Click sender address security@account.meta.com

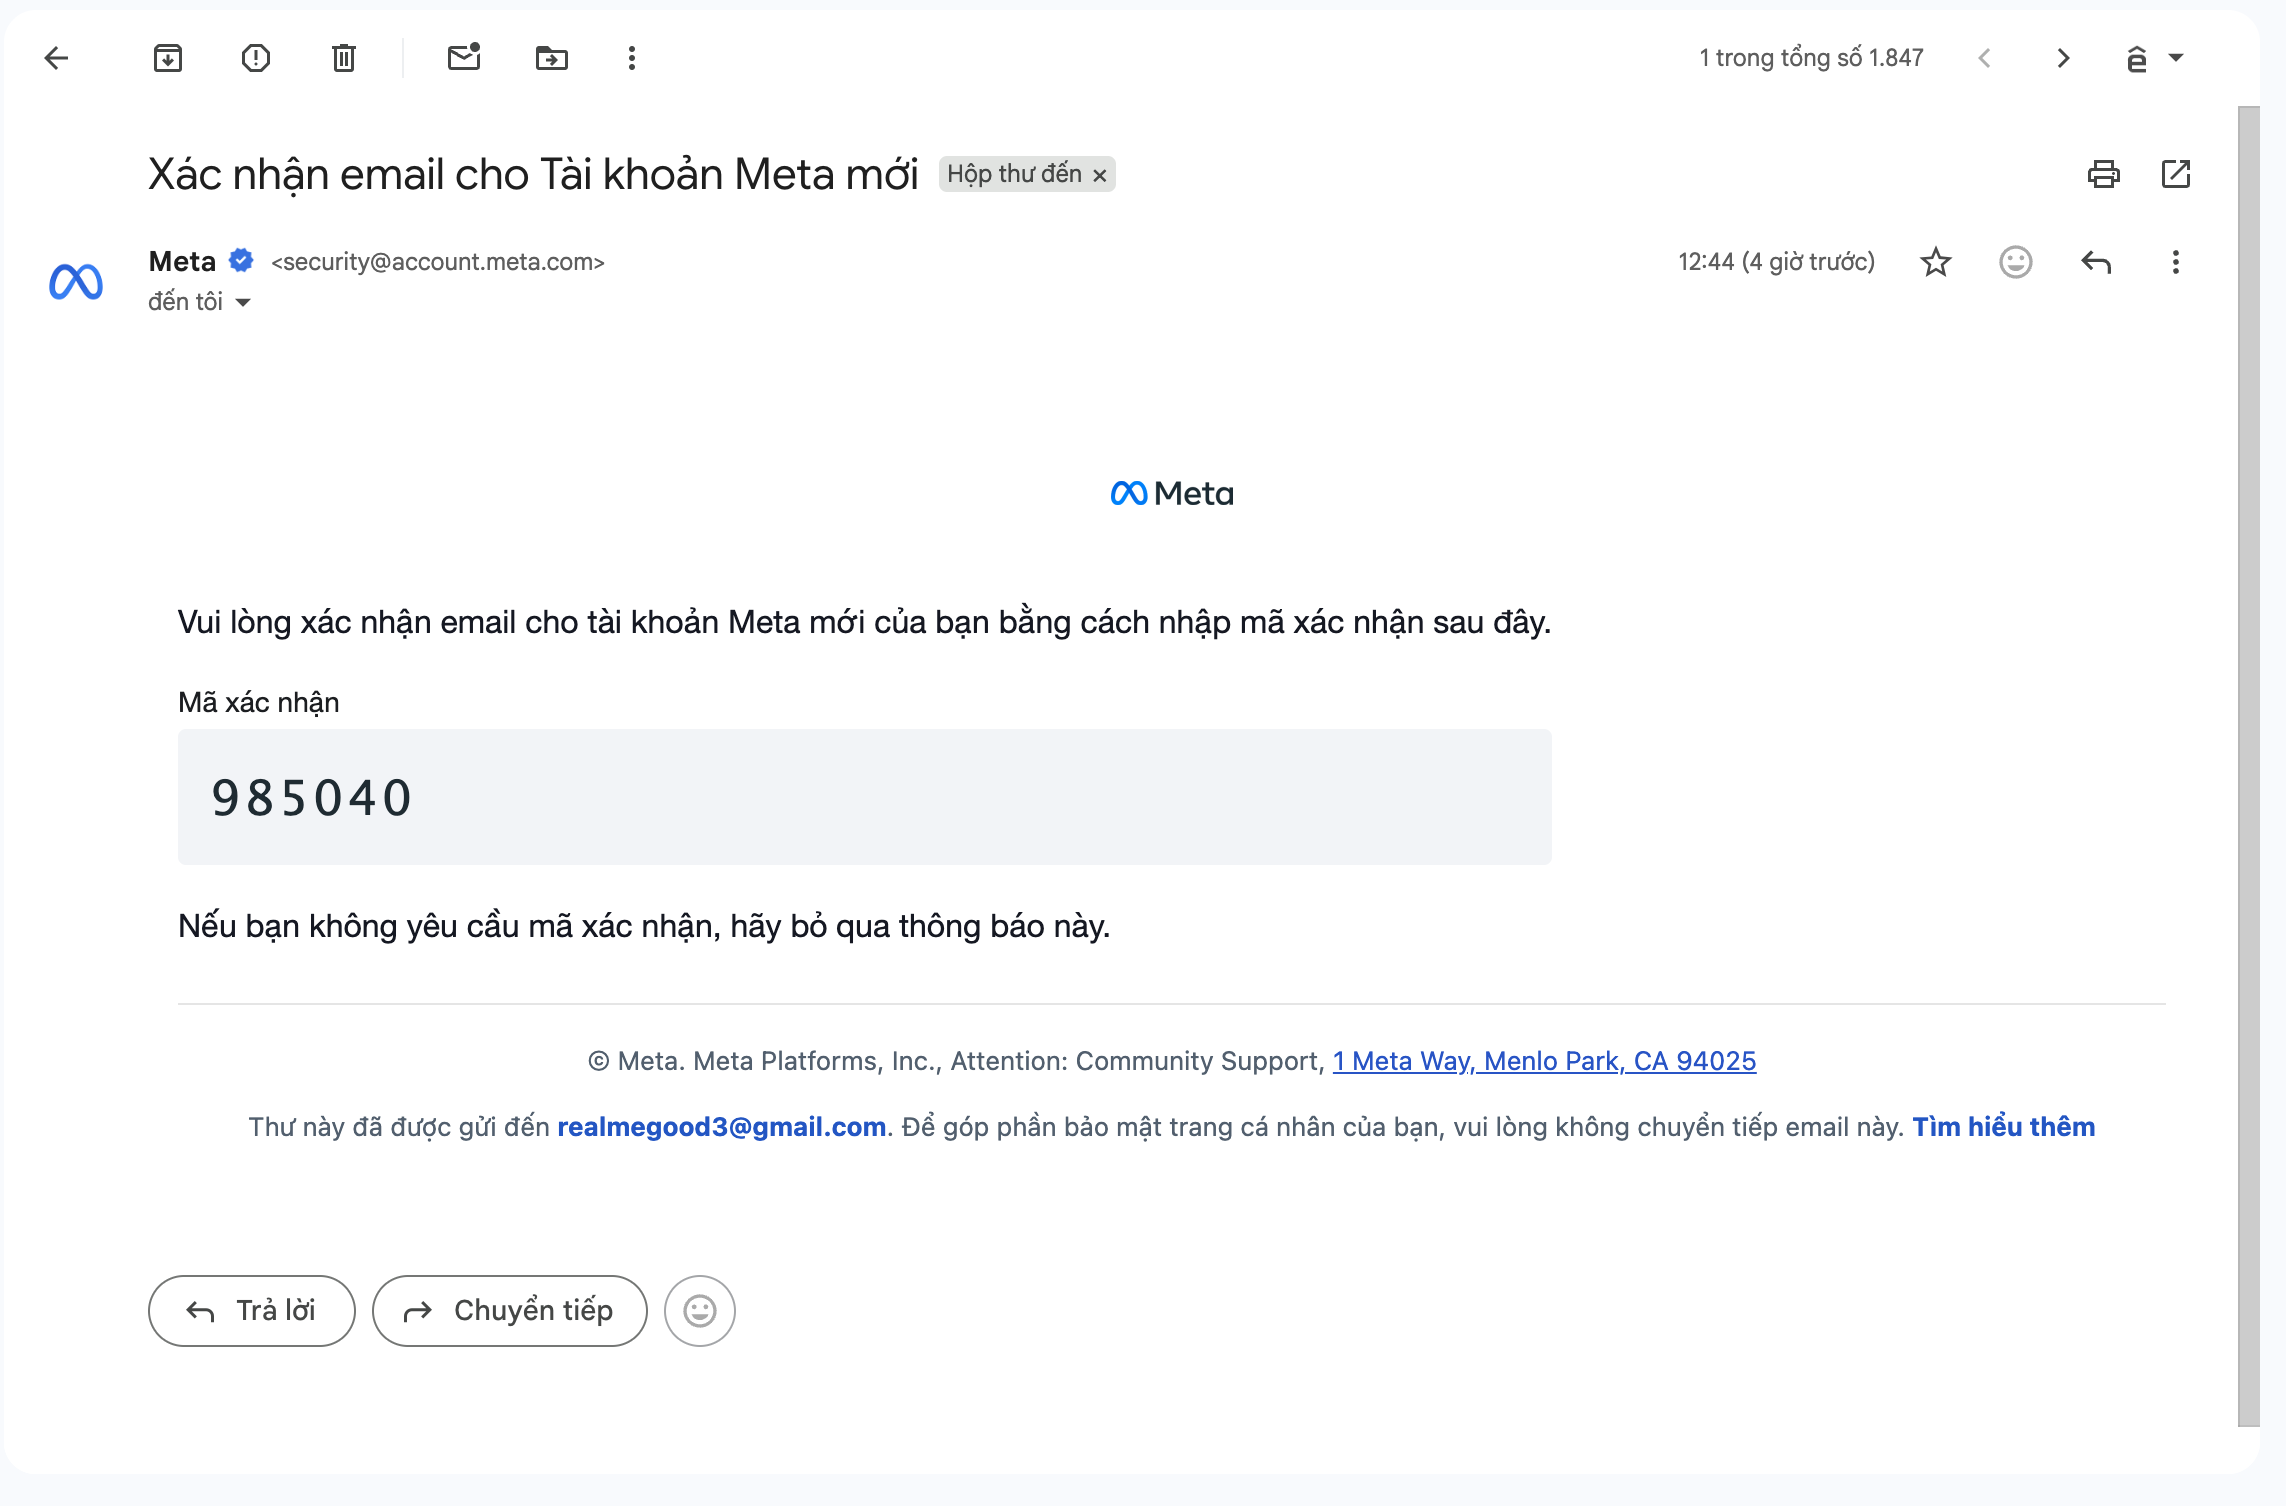[x=438, y=262]
